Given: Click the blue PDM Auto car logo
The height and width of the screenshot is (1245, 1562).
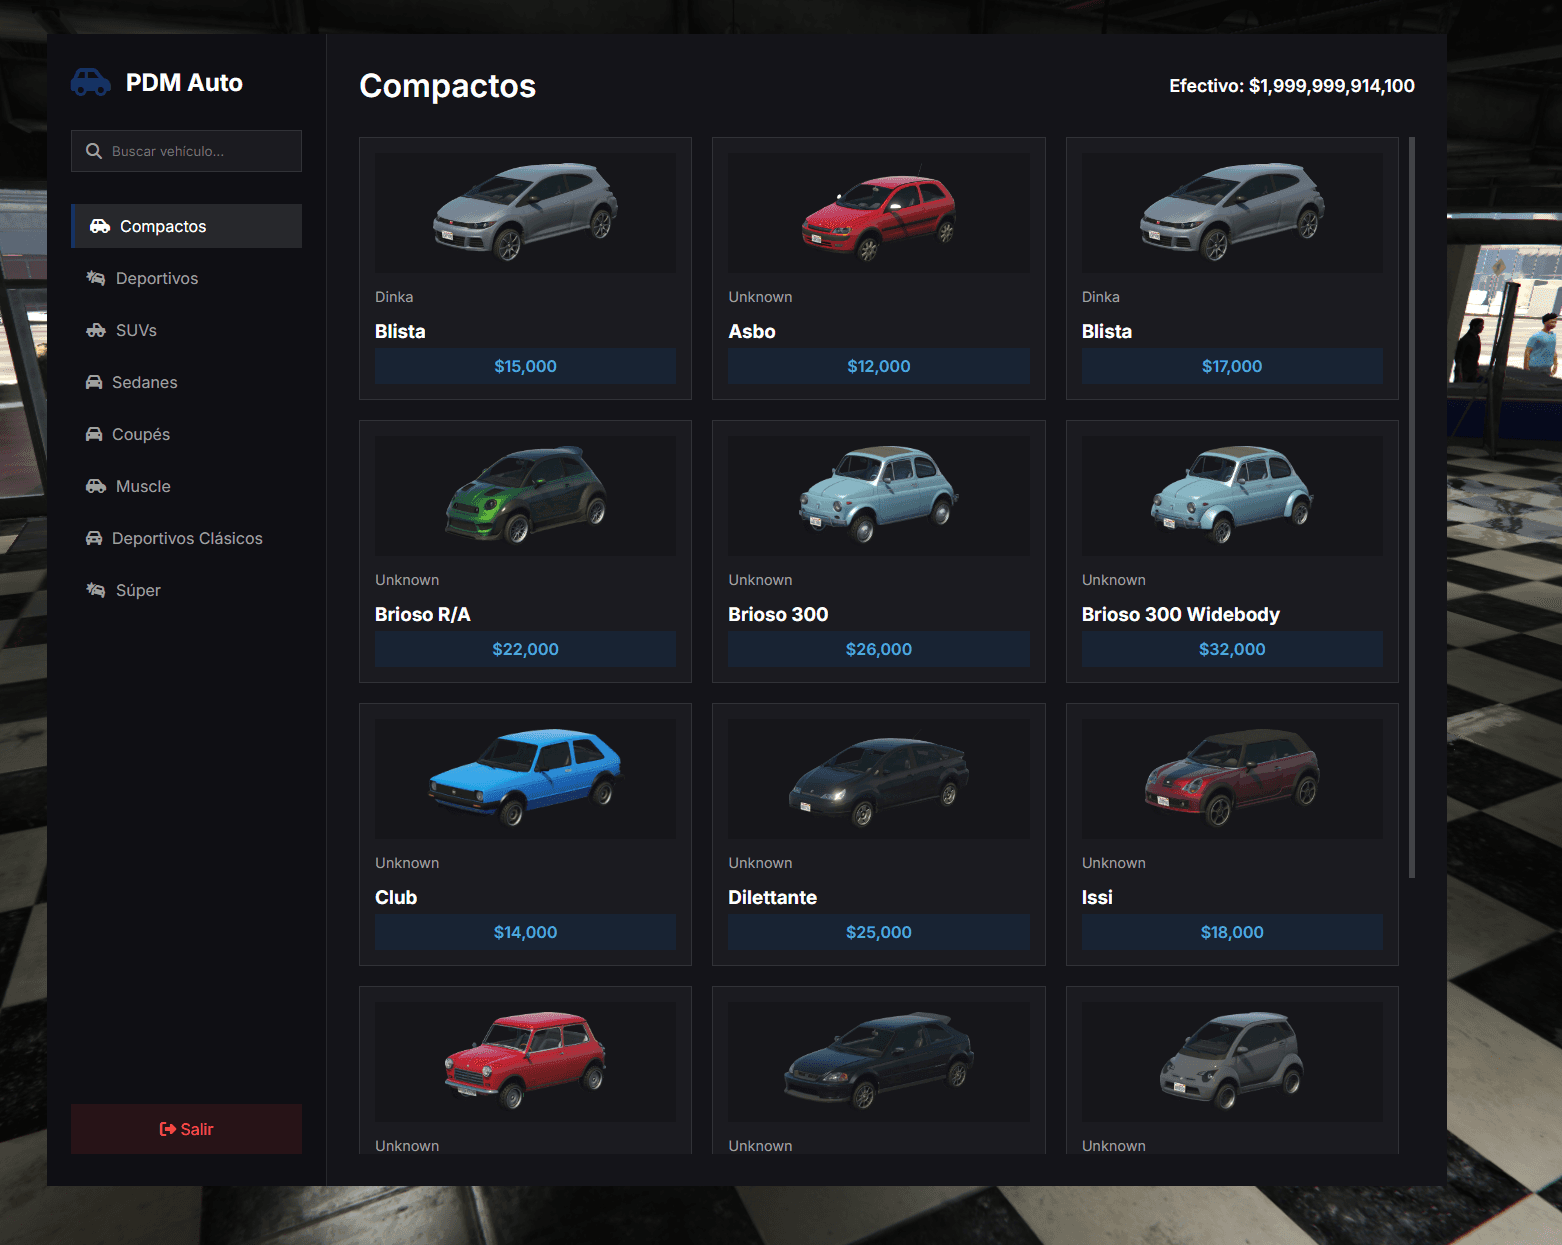Looking at the screenshot, I should 90,83.
